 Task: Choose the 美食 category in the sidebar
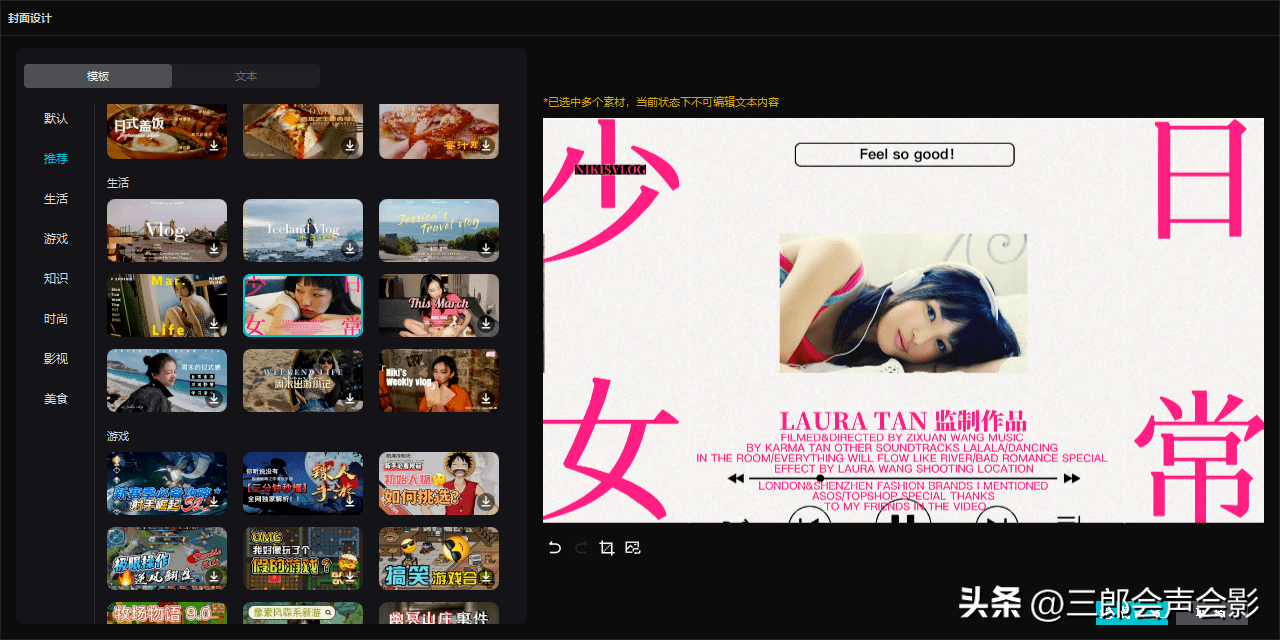(56, 399)
